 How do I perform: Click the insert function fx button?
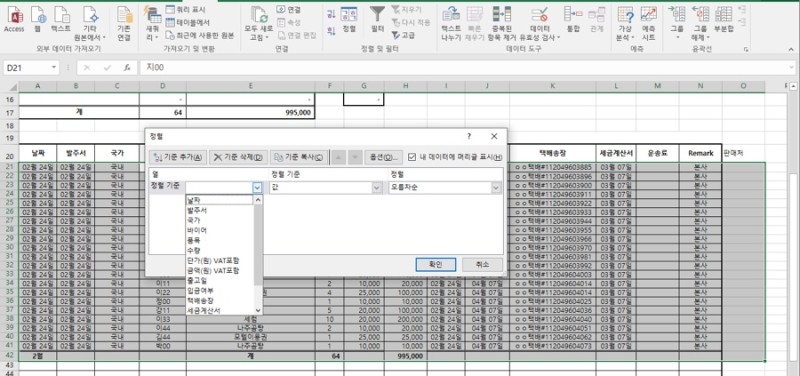click(x=127, y=67)
